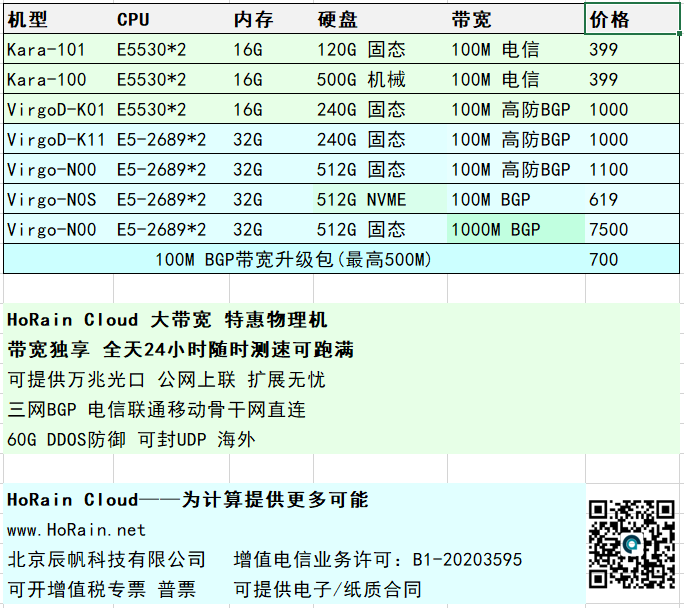Image resolution: width=684 pixels, height=608 pixels.
Task: Select the Kara-101 model cell
Action: click(58, 49)
